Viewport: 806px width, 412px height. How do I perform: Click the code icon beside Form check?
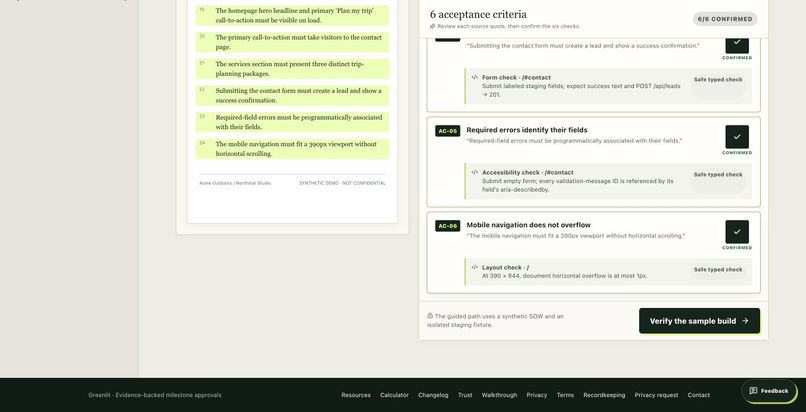pos(474,78)
